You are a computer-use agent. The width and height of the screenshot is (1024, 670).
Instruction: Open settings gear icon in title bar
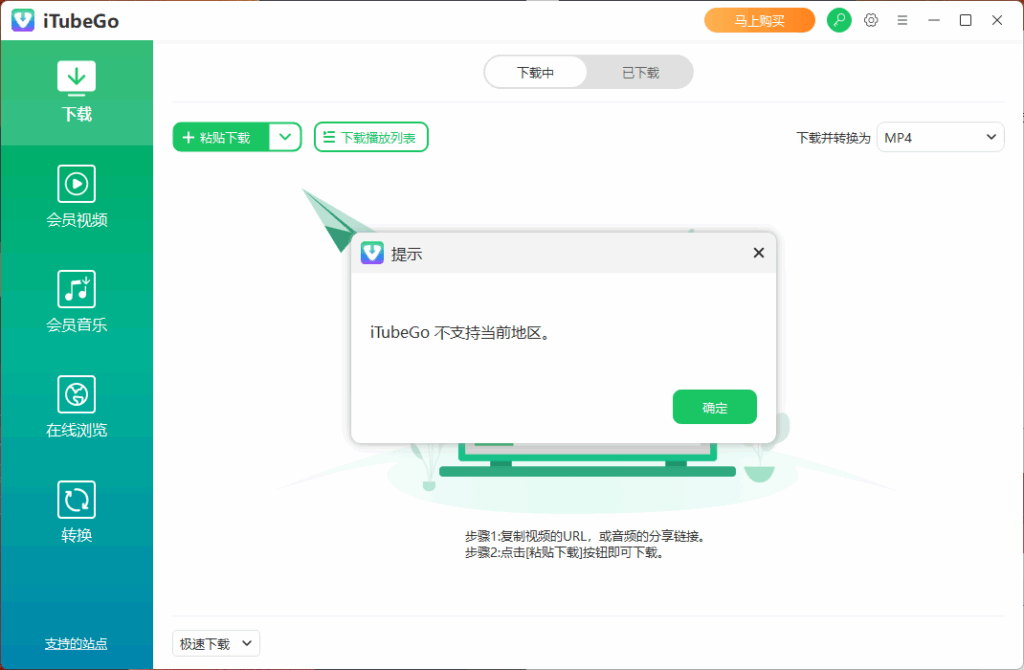click(x=871, y=20)
